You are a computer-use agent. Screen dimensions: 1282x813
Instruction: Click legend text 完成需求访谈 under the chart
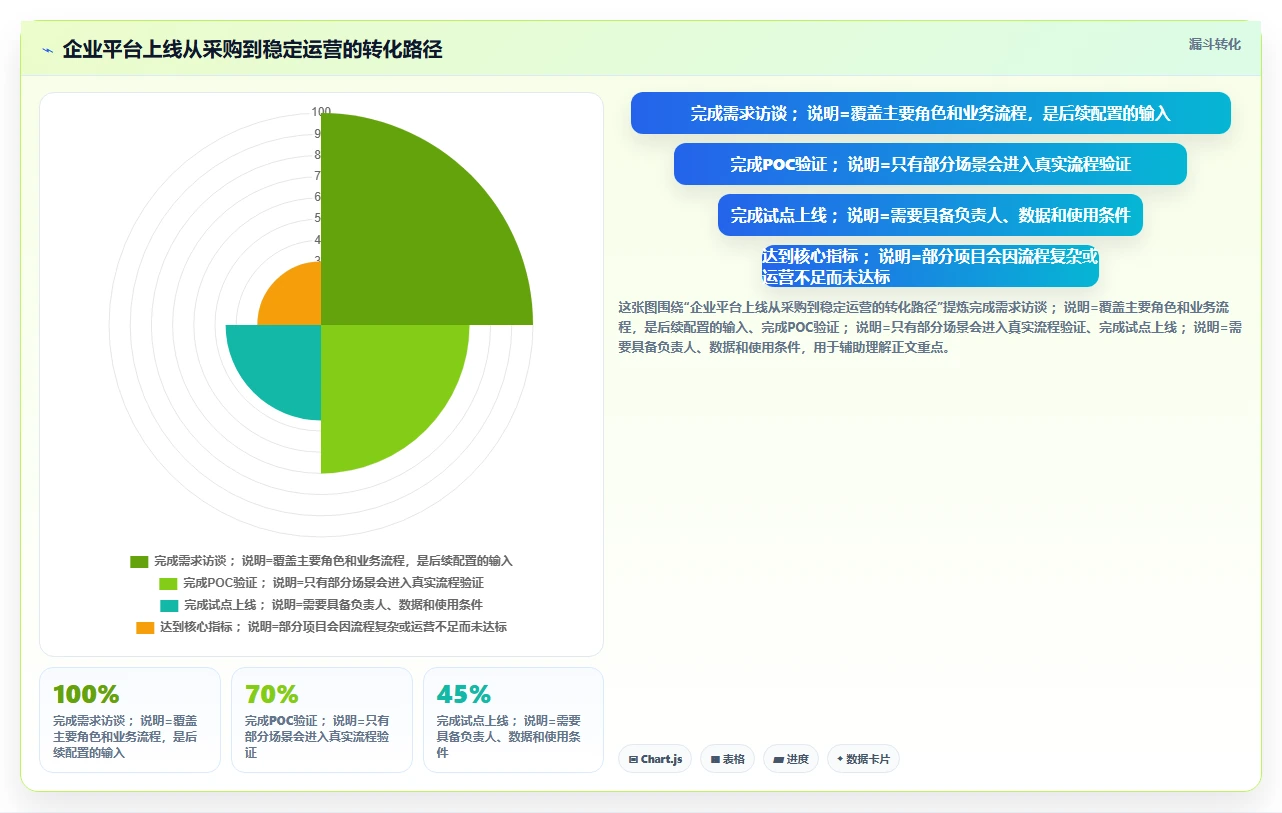(x=333, y=561)
